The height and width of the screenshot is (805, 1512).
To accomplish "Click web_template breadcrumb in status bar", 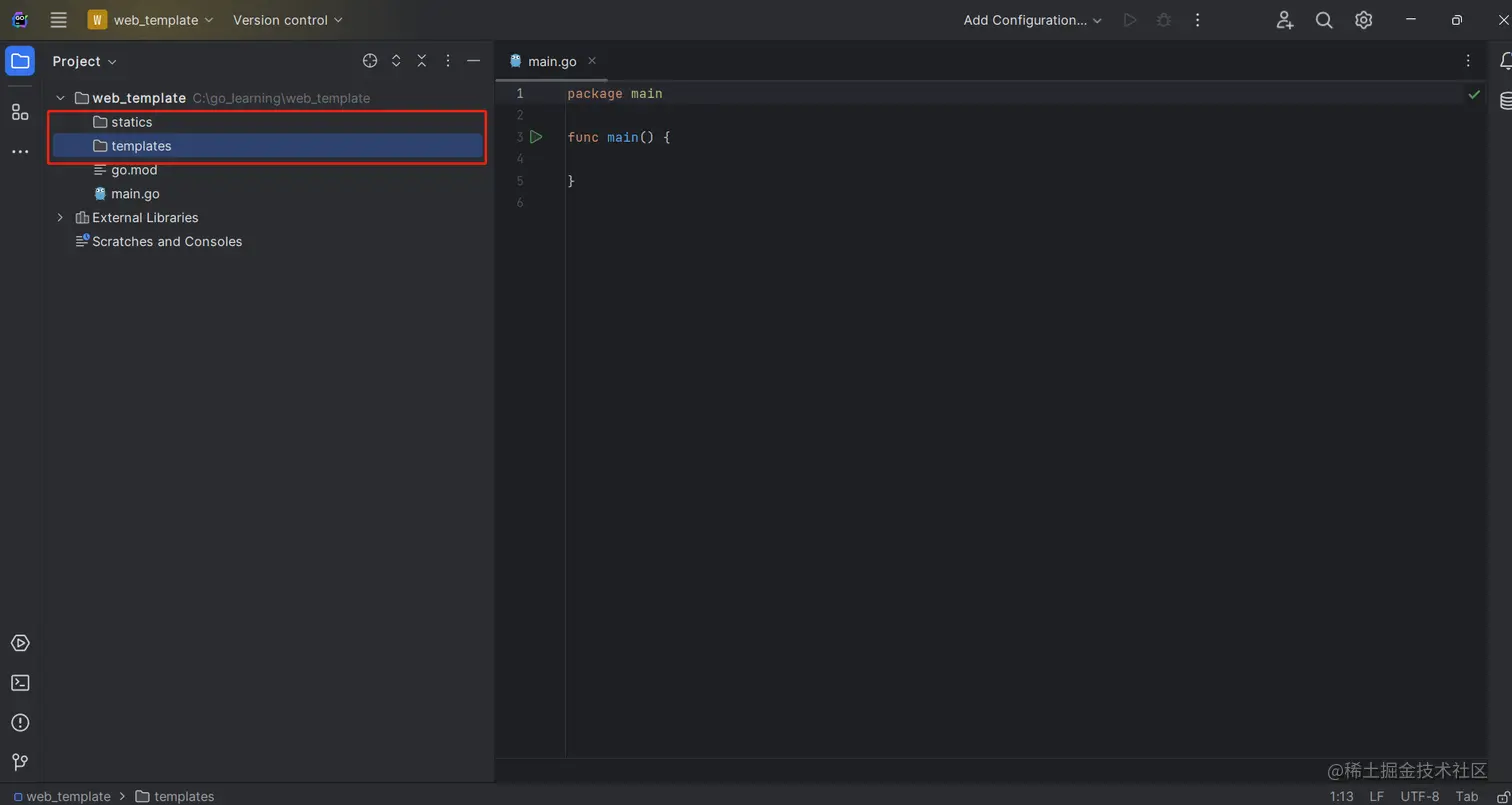I will click(x=62, y=796).
